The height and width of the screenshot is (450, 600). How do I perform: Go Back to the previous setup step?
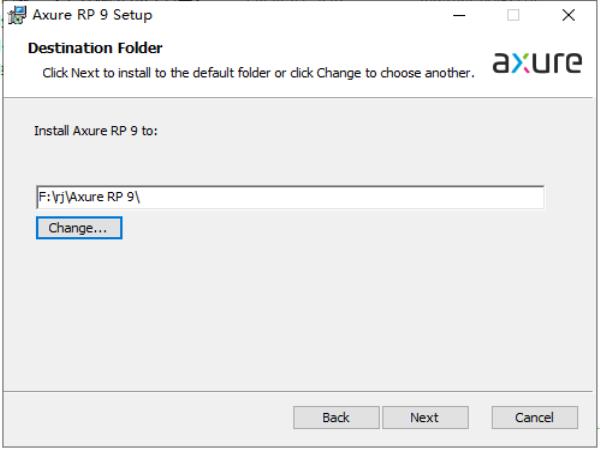336,417
